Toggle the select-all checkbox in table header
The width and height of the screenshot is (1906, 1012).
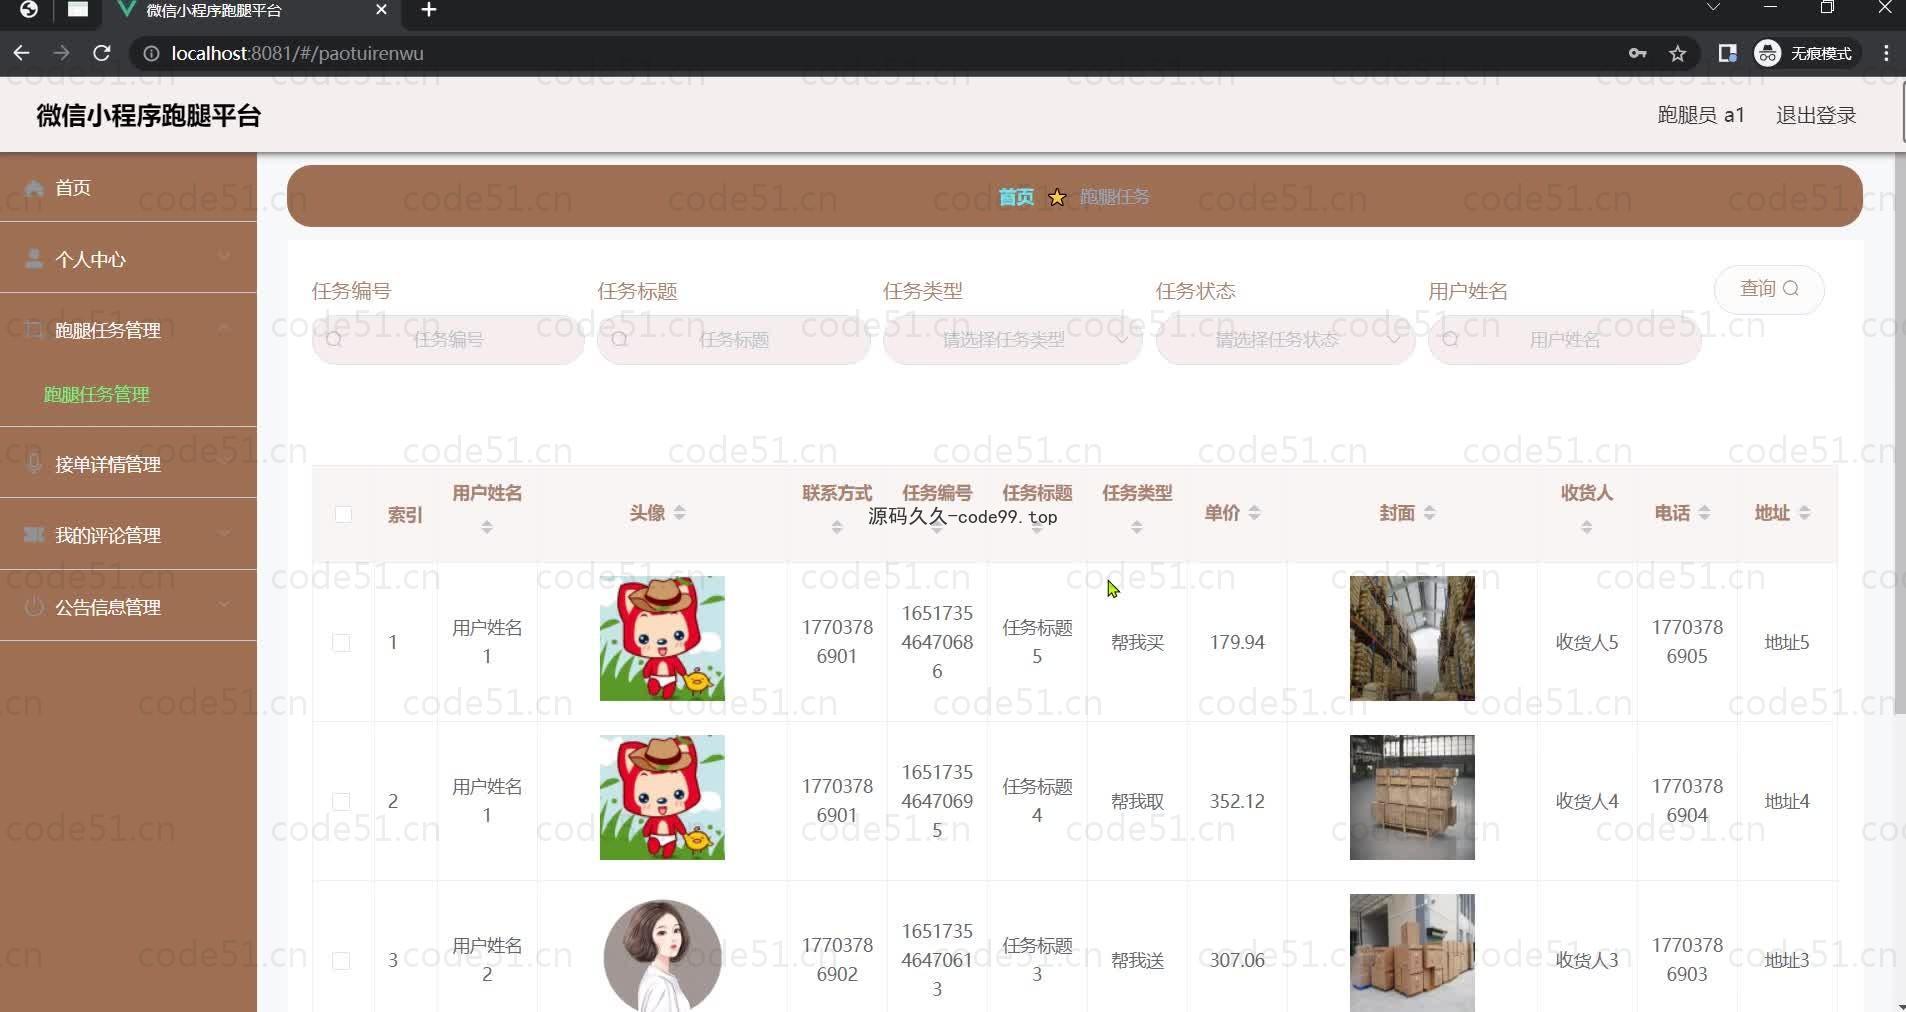(x=343, y=514)
